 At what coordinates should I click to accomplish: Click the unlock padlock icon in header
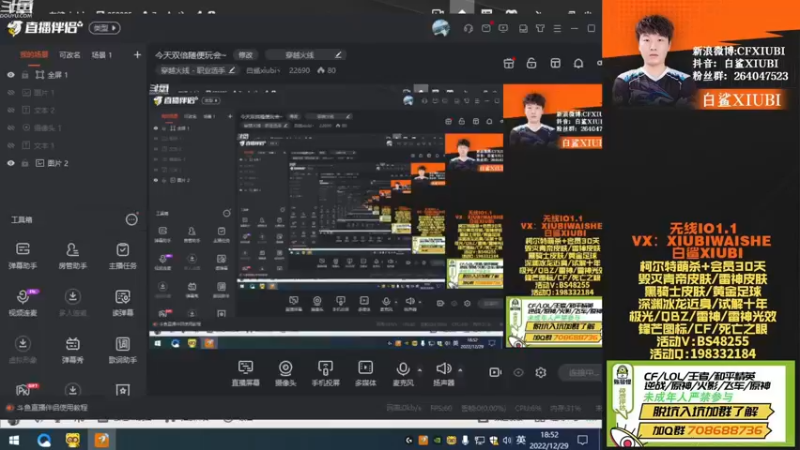pyautogui.click(x=531, y=63)
